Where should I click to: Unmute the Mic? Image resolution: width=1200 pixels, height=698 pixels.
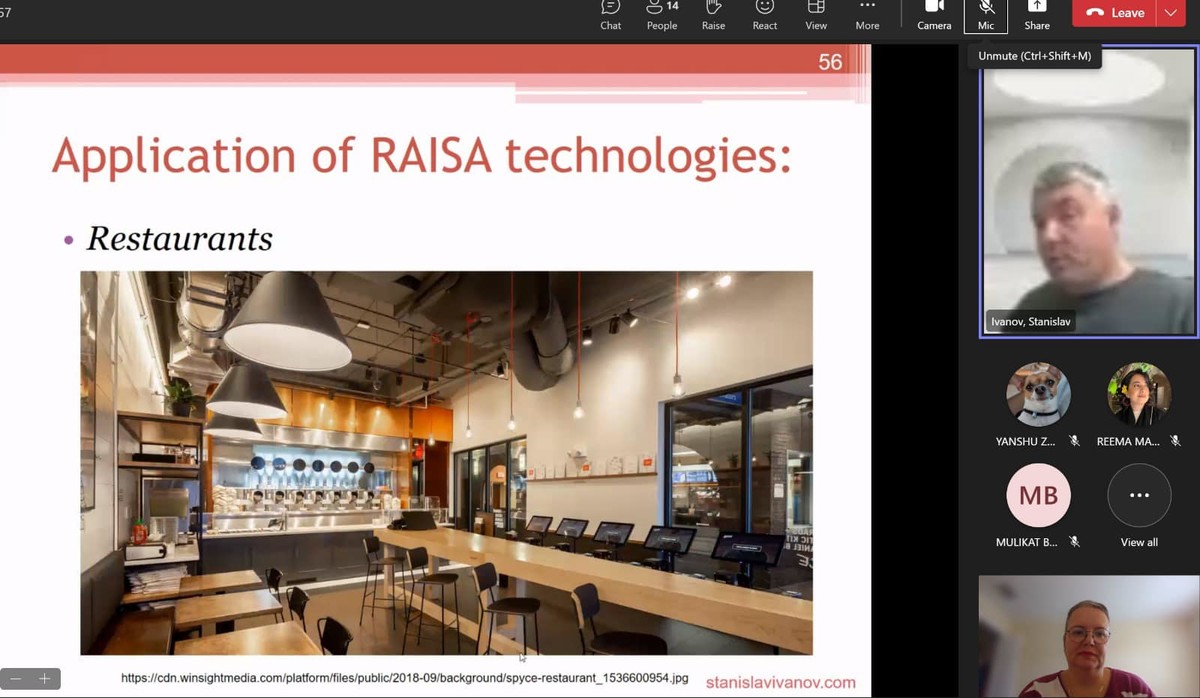click(986, 15)
